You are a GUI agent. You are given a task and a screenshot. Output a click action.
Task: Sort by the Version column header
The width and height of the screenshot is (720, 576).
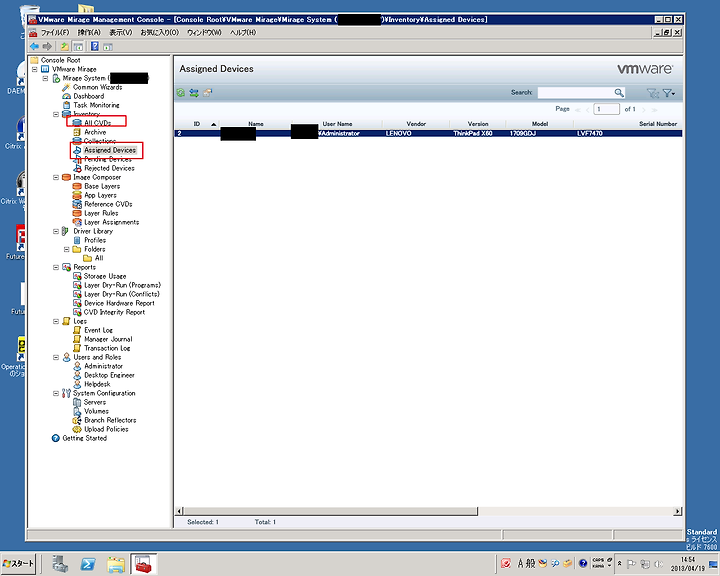[x=478, y=124]
